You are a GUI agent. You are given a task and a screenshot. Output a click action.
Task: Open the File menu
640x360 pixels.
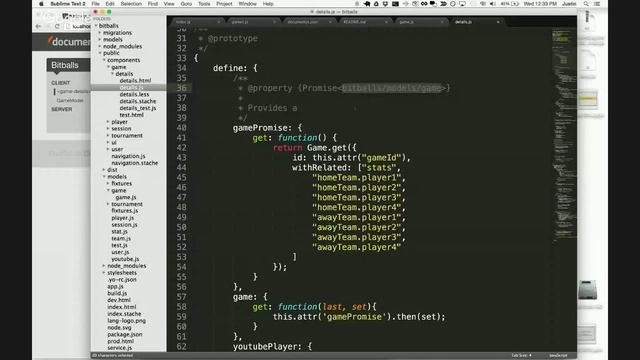point(96,4)
